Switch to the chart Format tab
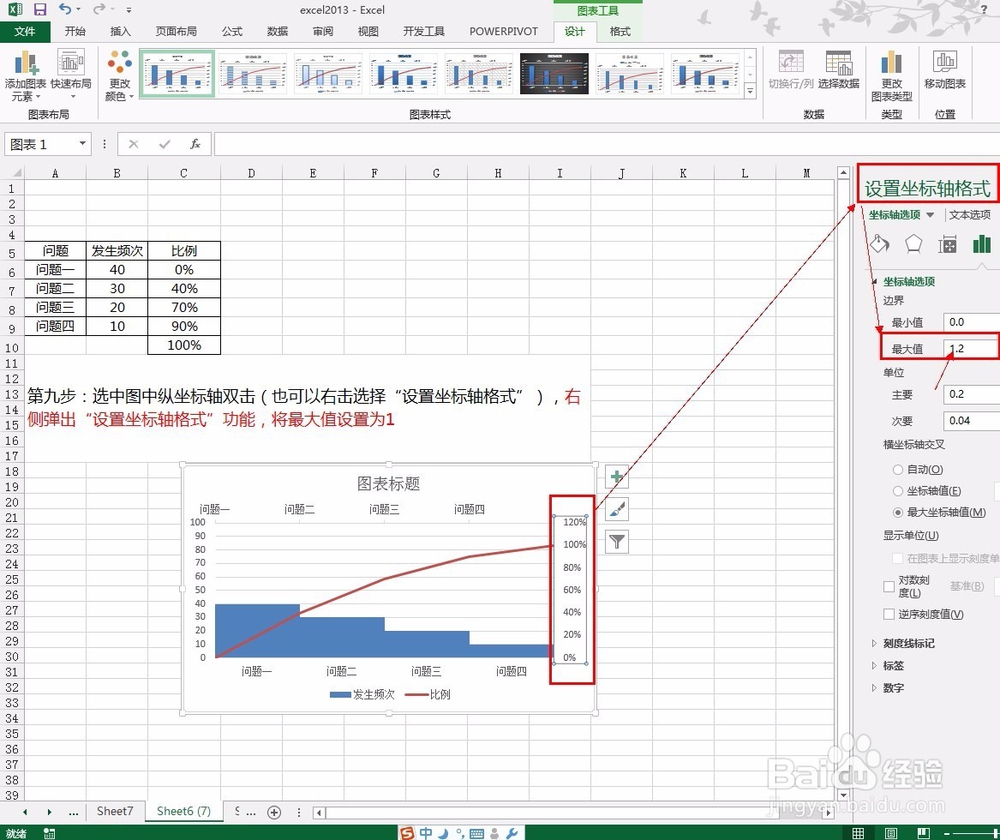1000x840 pixels. [x=620, y=31]
